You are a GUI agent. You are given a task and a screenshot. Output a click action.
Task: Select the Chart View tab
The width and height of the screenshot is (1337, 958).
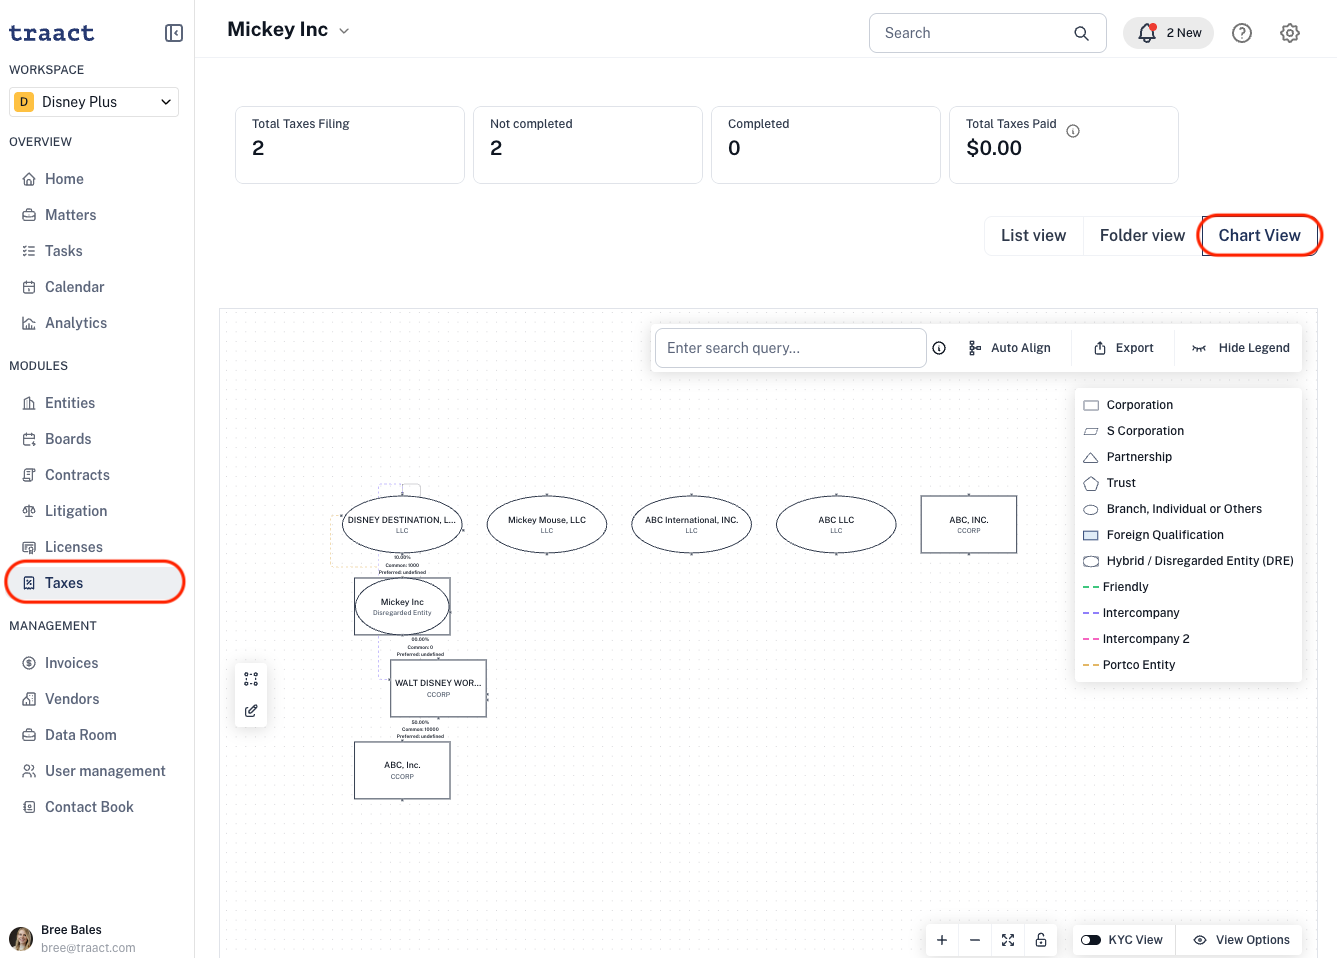[1260, 236]
